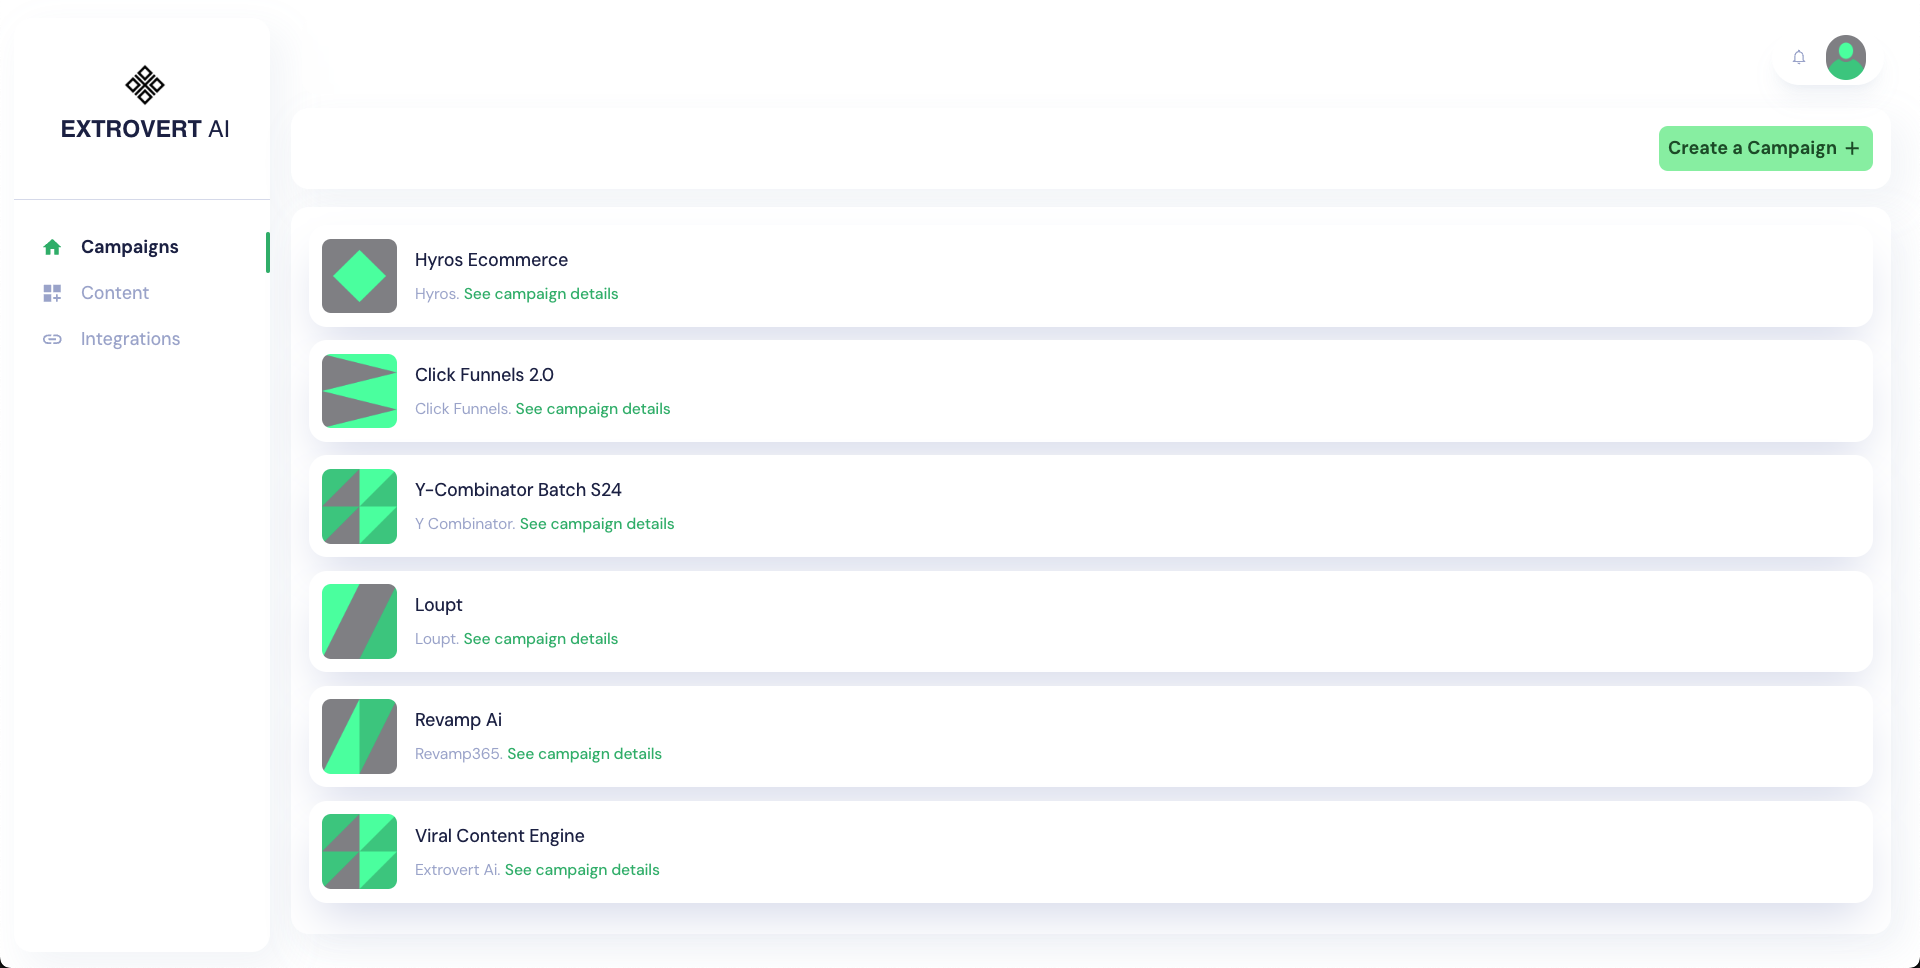Screen dimensions: 1920x968
Task: Click the Y Combinator. company label
Action: pos(465,524)
